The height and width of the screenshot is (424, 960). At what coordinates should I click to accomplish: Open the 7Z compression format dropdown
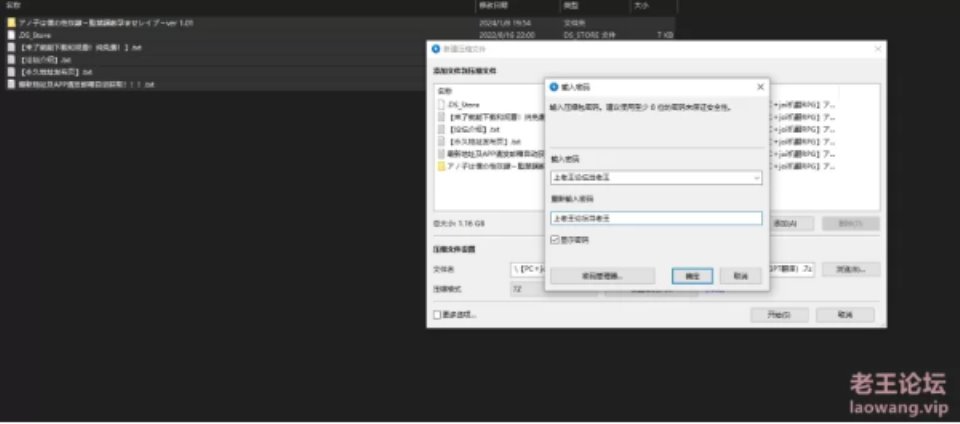pos(553,288)
